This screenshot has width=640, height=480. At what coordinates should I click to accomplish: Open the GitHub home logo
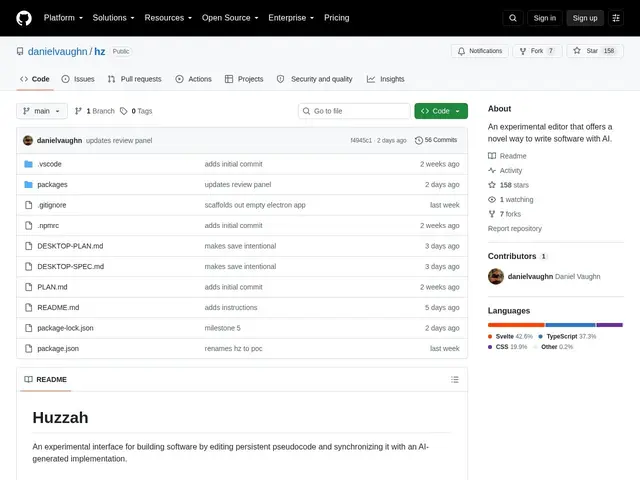pyautogui.click(x=24, y=18)
